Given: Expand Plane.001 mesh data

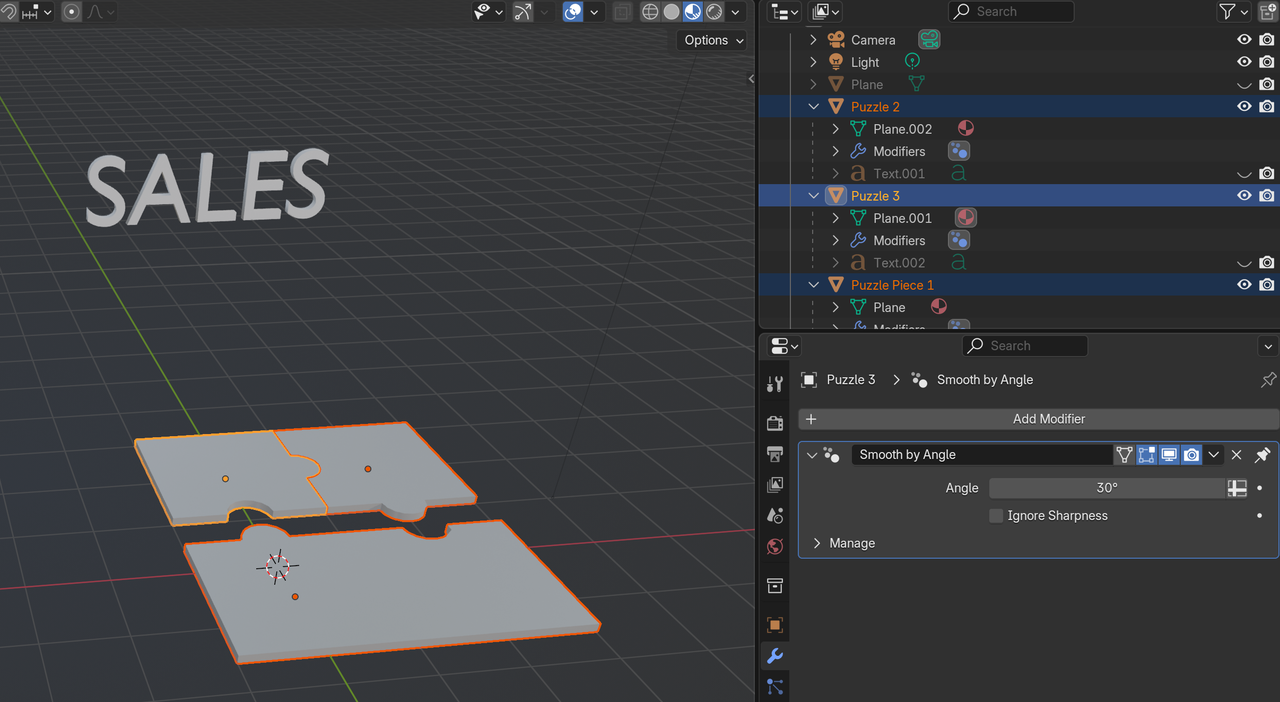Looking at the screenshot, I should 836,218.
